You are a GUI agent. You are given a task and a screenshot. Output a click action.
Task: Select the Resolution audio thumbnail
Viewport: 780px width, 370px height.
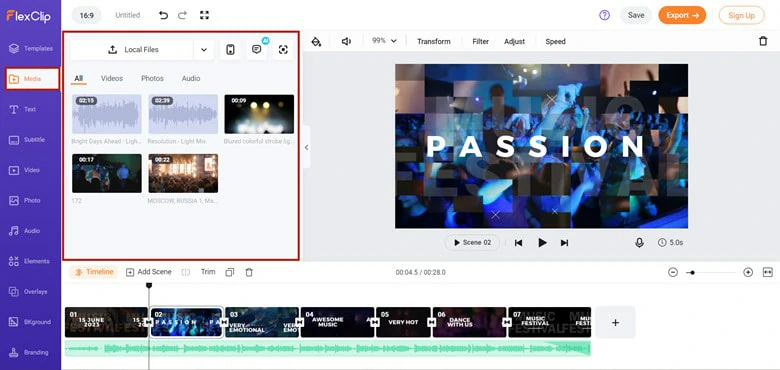tap(183, 114)
